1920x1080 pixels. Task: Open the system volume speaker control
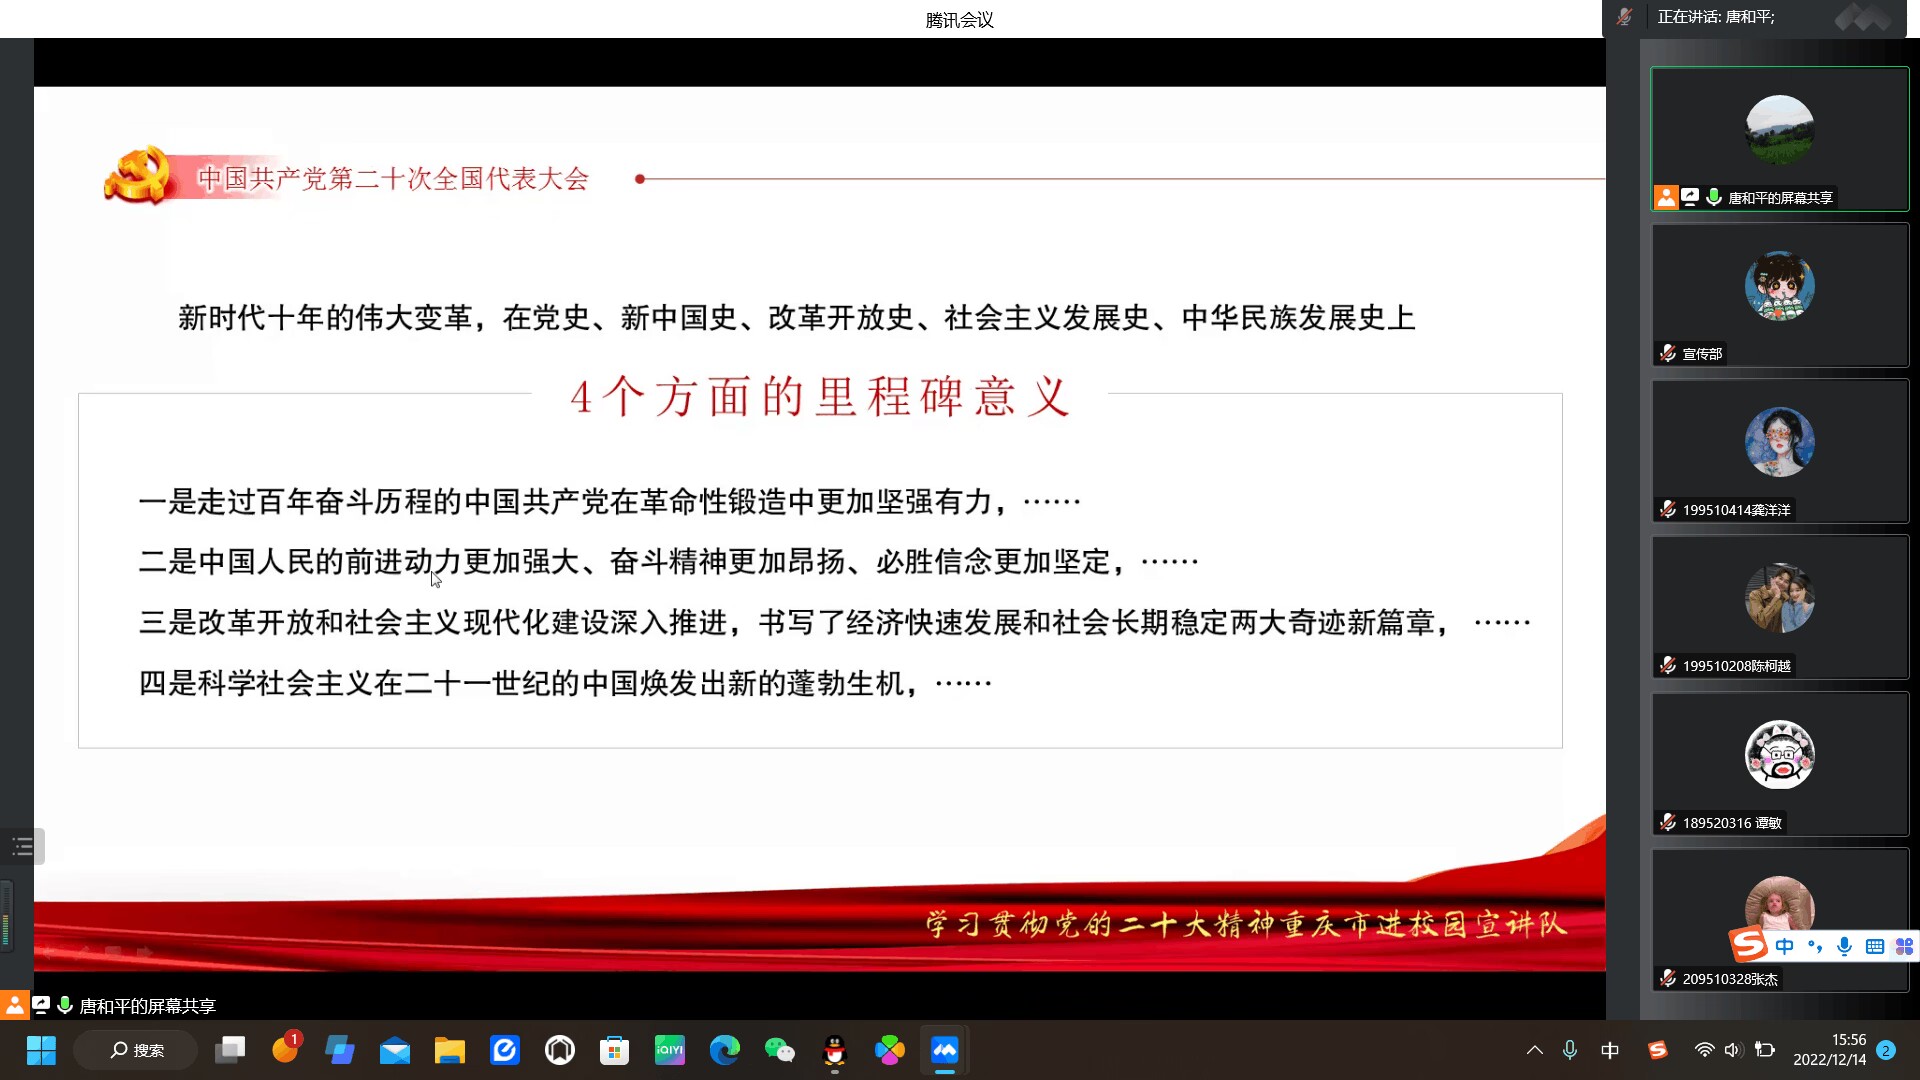(1733, 1050)
